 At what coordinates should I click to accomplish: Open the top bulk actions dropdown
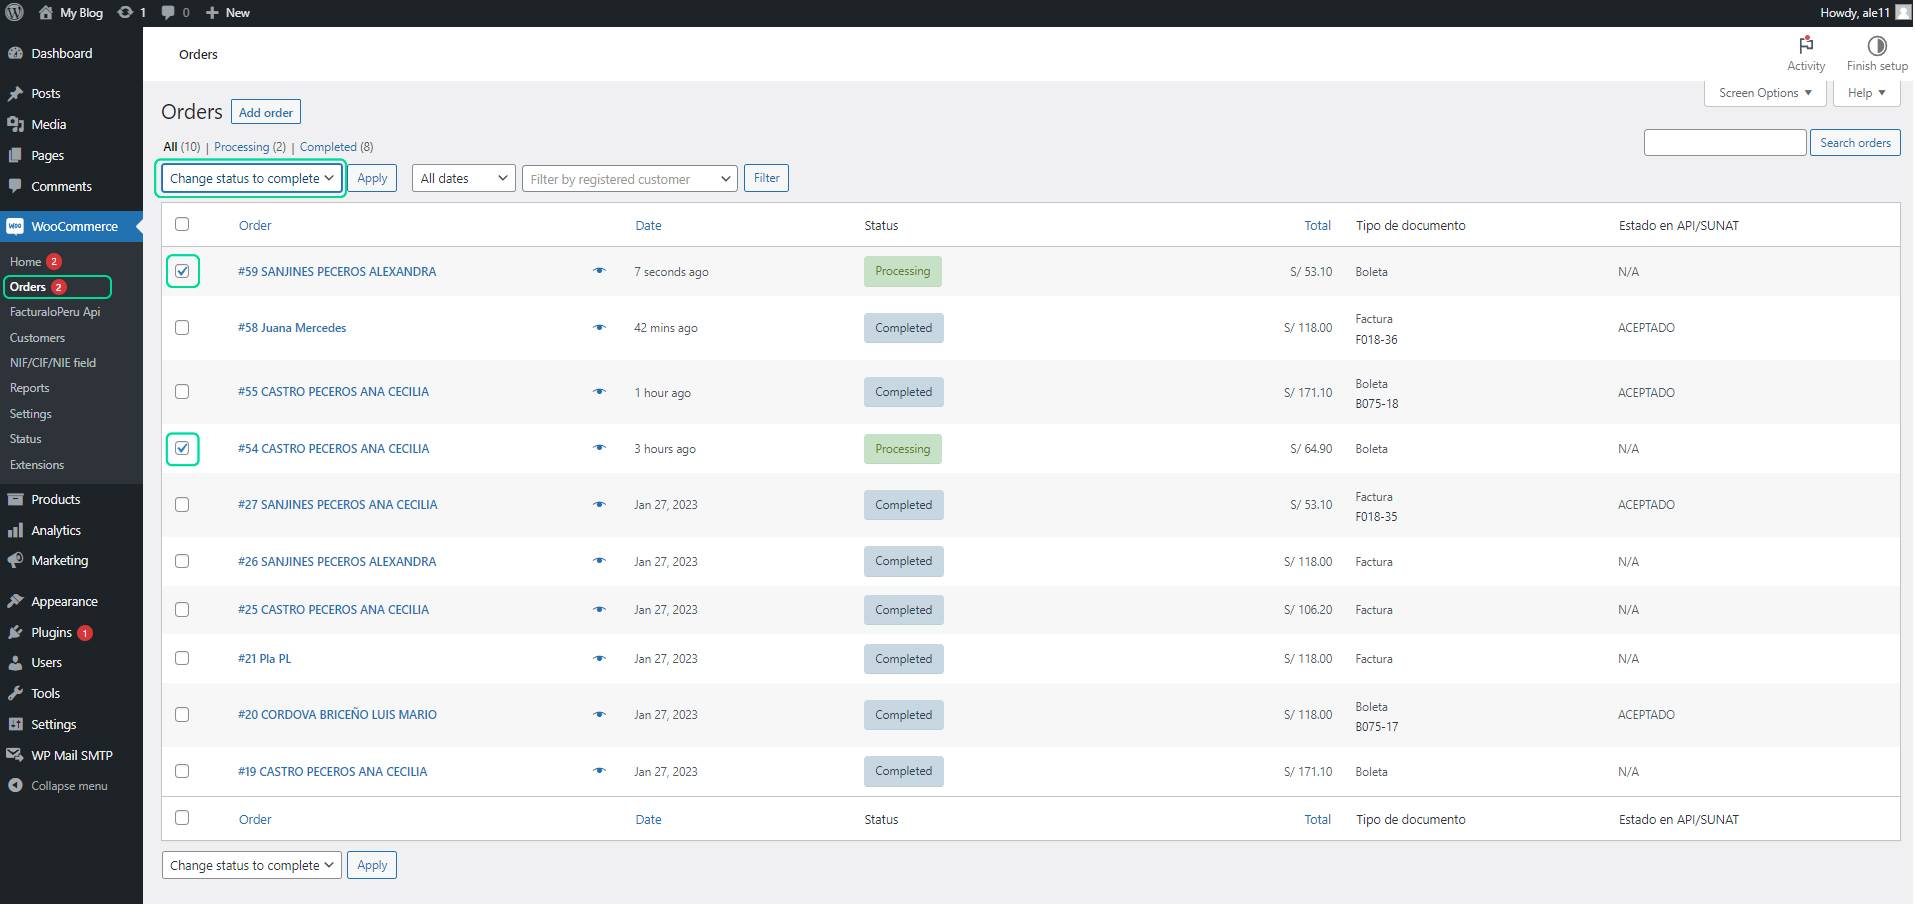(251, 178)
